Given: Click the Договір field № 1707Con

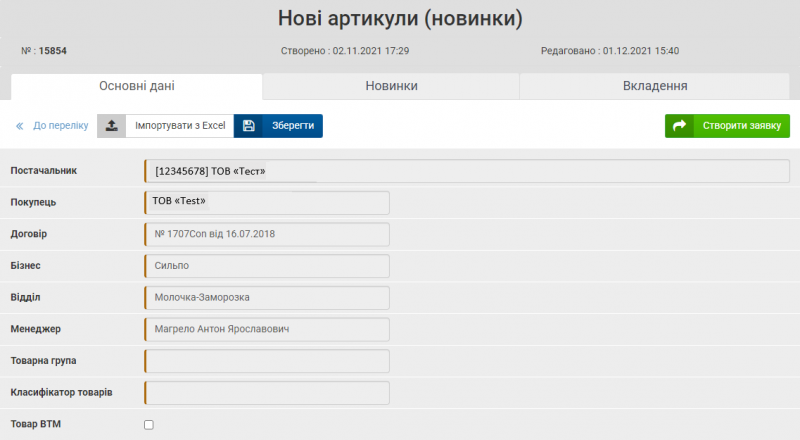Looking at the screenshot, I should tap(267, 234).
